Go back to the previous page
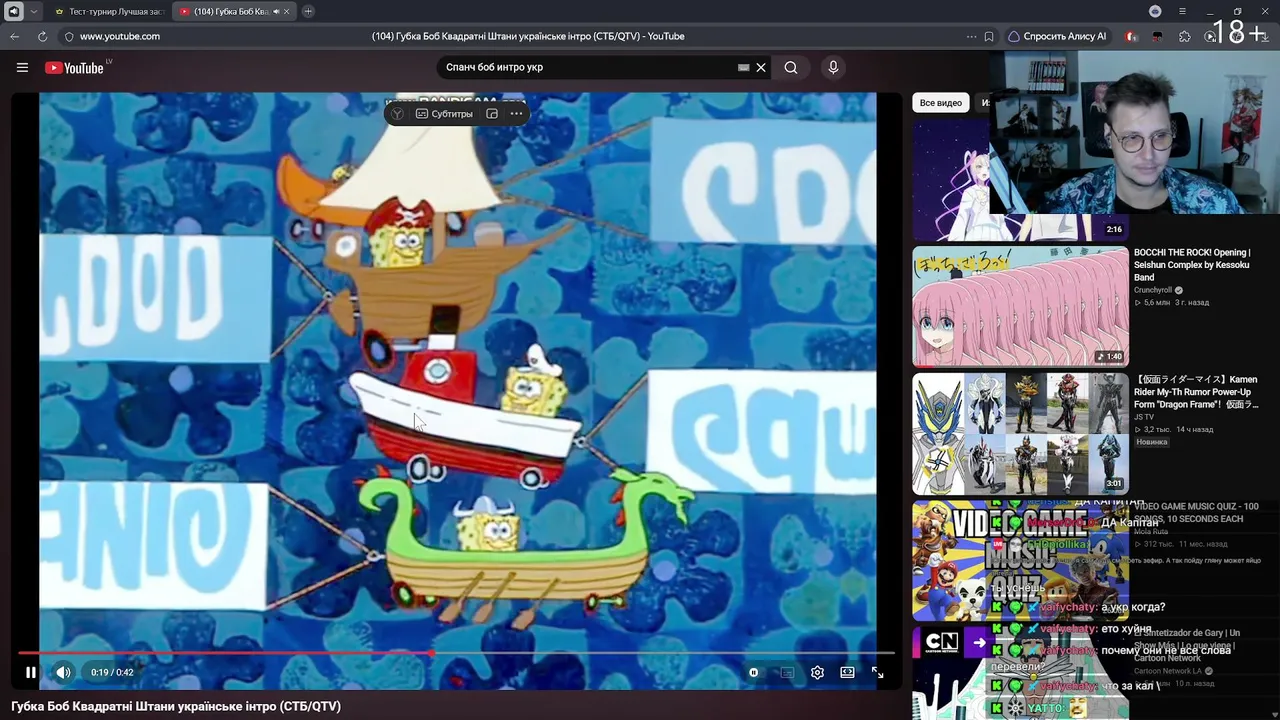Viewport: 1280px width, 720px height. click(x=15, y=36)
